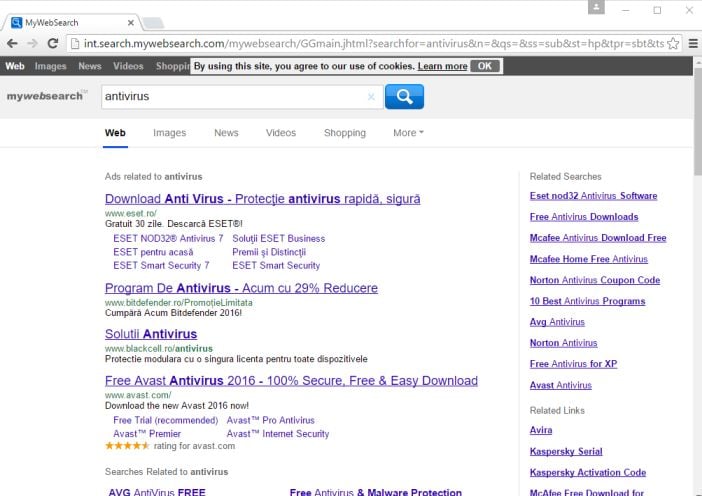Select the active Web results tab

pyautogui.click(x=115, y=133)
